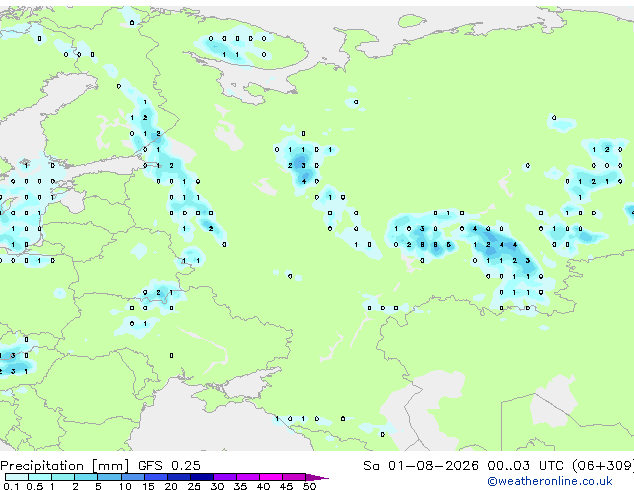634x490 pixels.
Task: Click legend label "0.1"
Action: click(11, 486)
